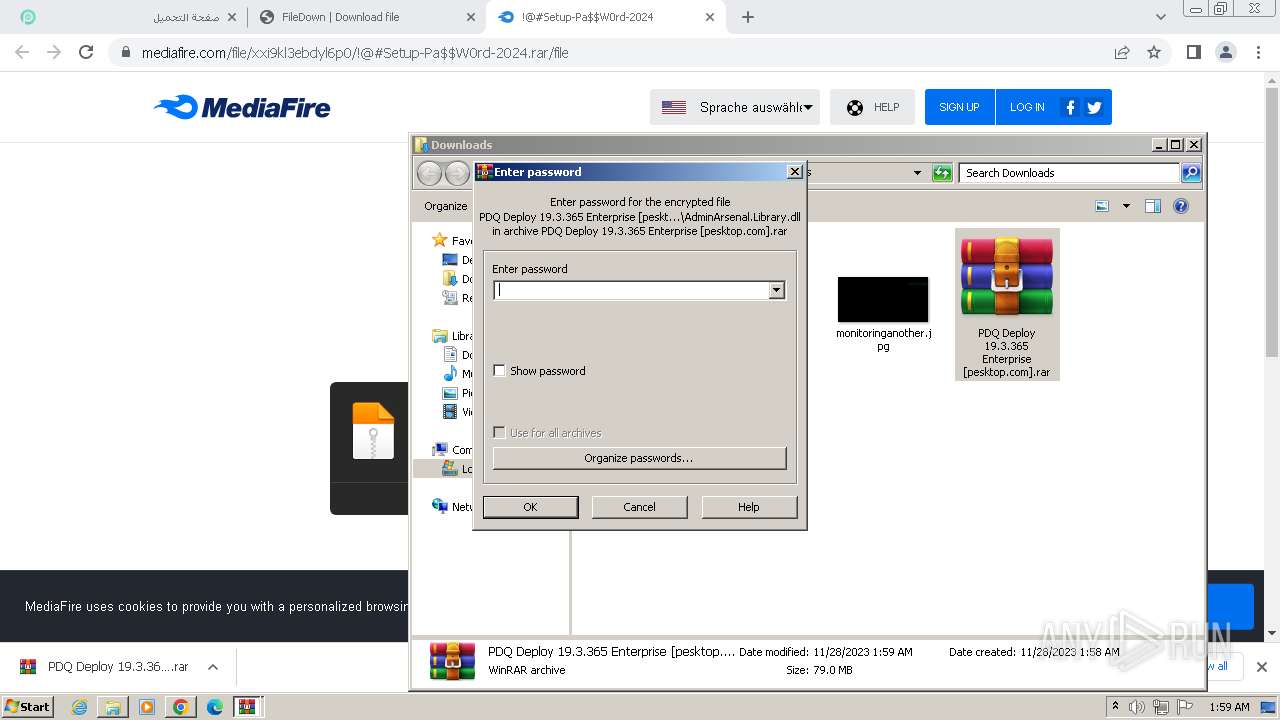Show hidden tray icons arrow
1280x720 pixels.
click(x=1115, y=707)
